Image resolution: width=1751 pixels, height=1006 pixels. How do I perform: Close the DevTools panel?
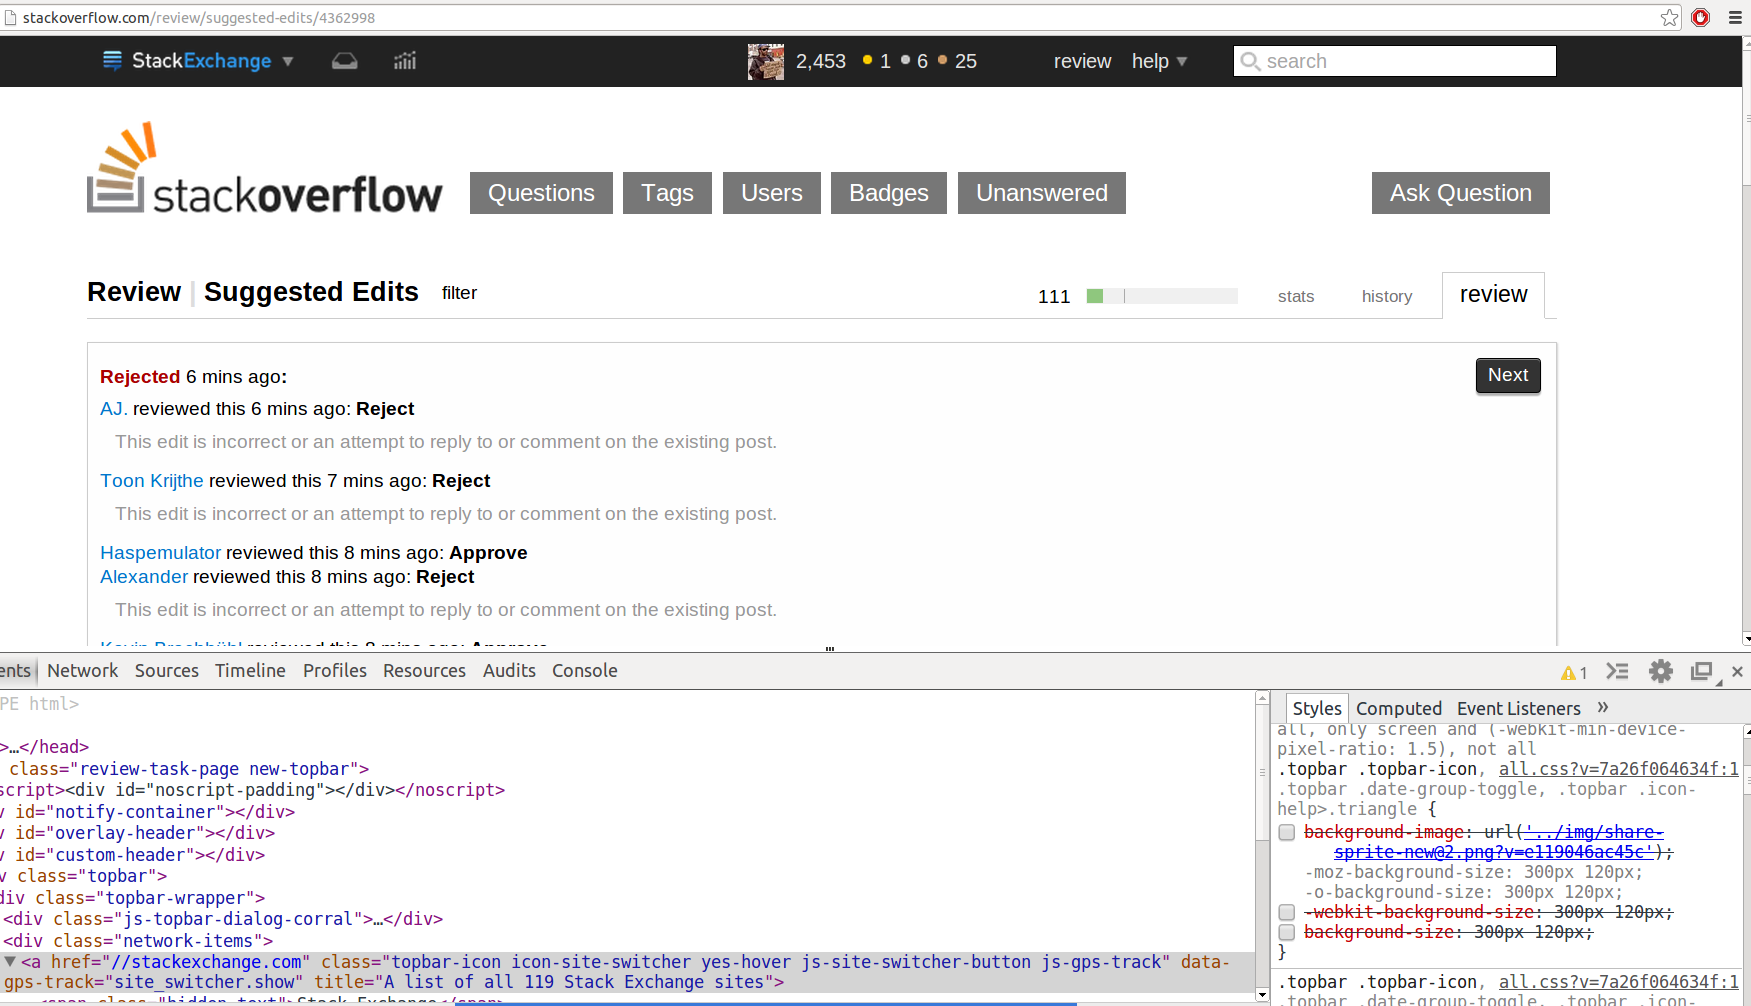coord(1738,672)
